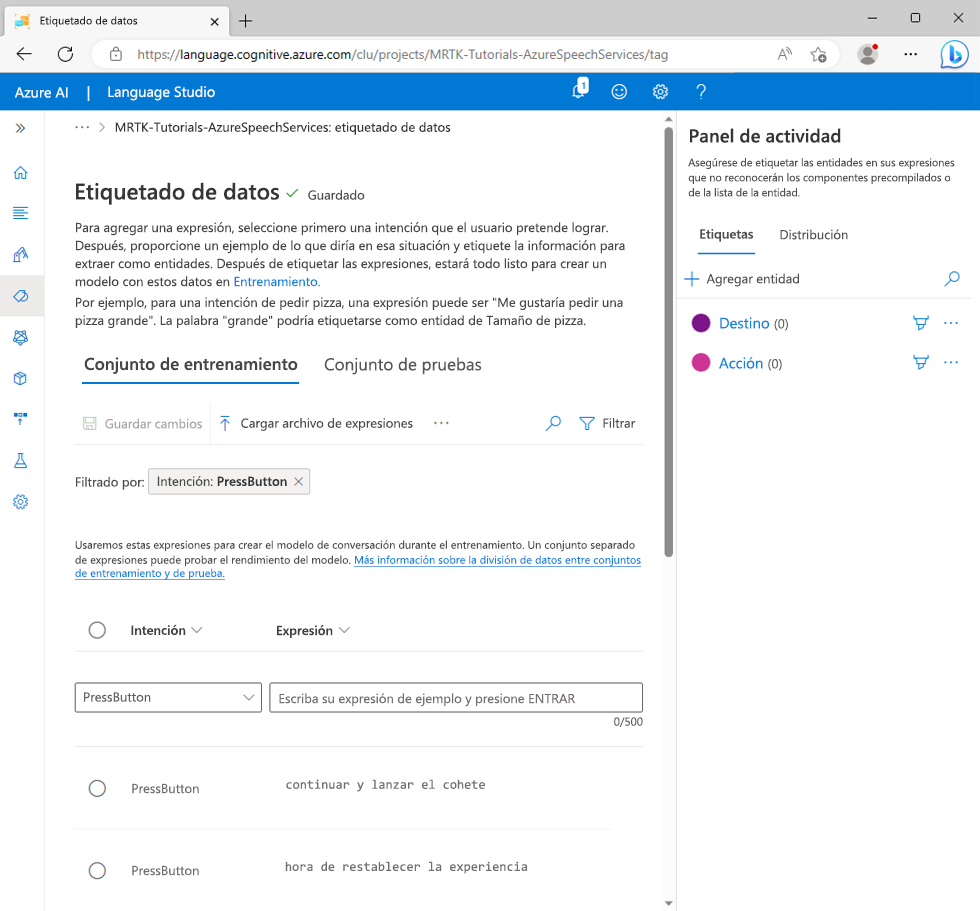Expand the breadcrumb ellipsis
This screenshot has height=911, width=980.
pyautogui.click(x=82, y=127)
